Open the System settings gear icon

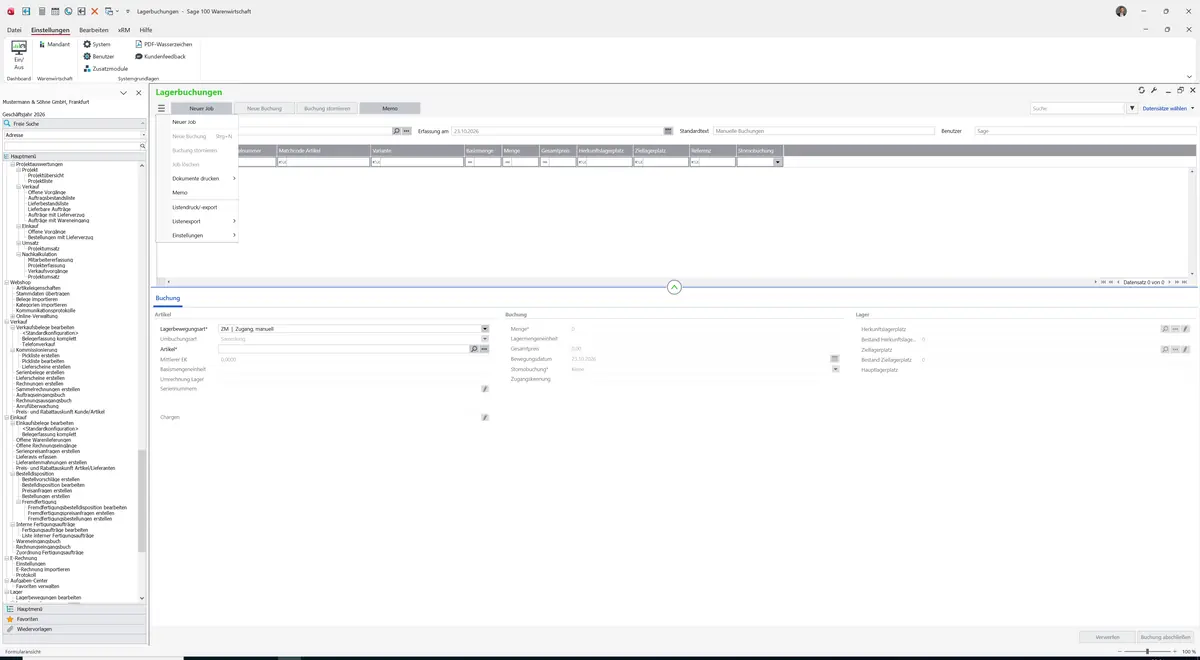[87, 44]
